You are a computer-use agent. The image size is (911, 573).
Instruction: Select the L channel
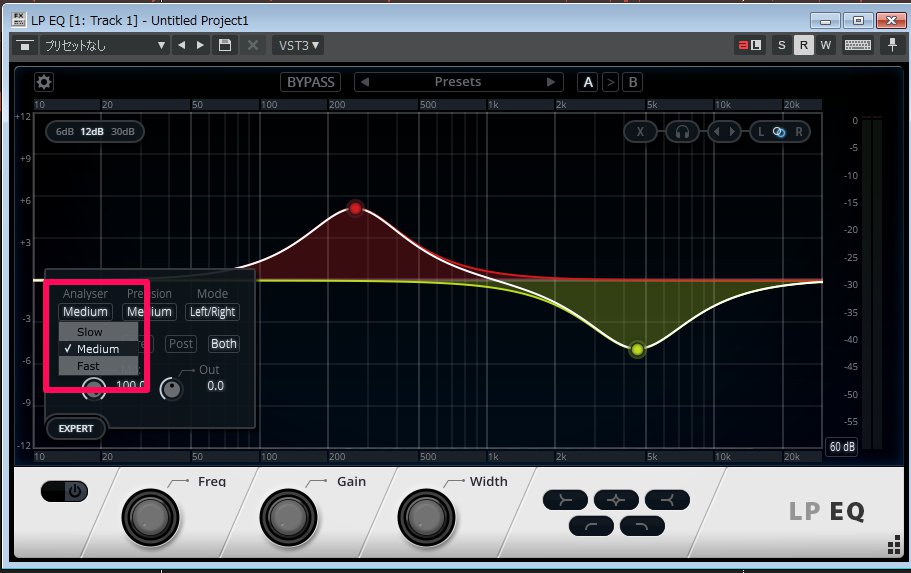click(761, 132)
